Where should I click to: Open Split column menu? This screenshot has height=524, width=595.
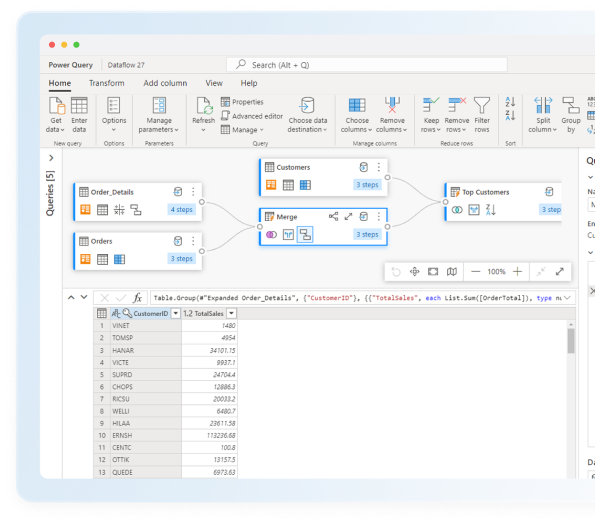click(543, 114)
